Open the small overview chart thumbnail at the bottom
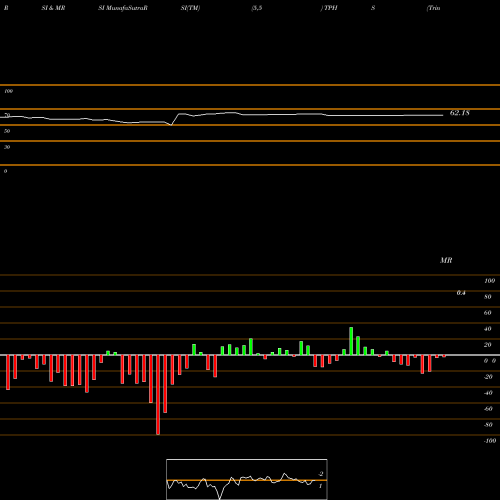Screen dimensions: 500x500 pyautogui.click(x=247, y=479)
